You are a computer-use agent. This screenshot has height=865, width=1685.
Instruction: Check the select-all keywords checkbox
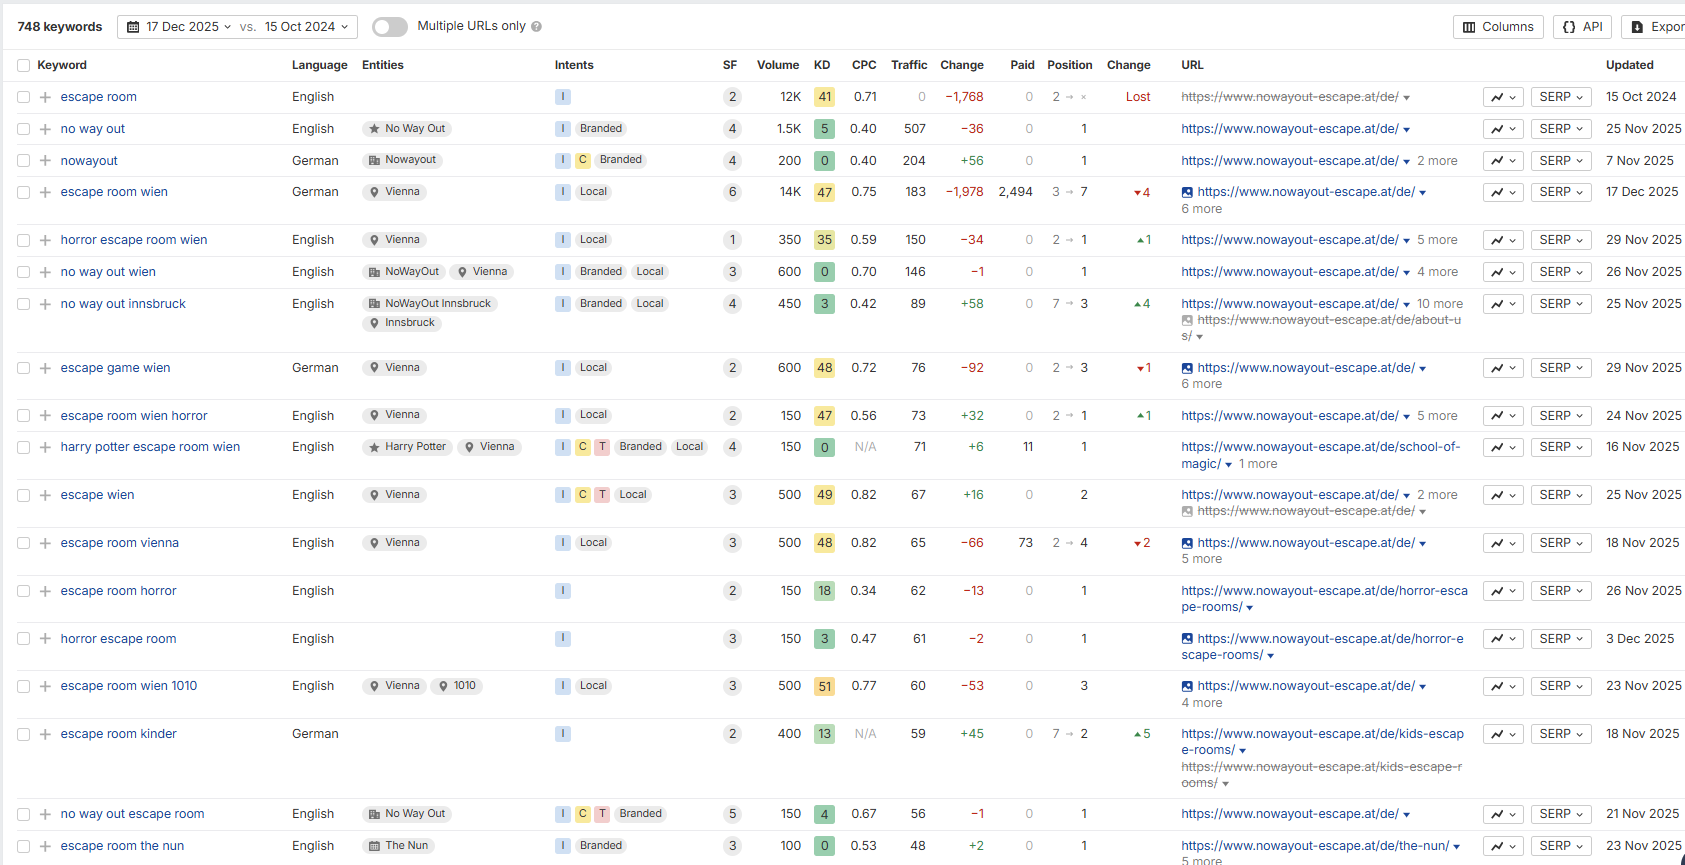tap(23, 65)
